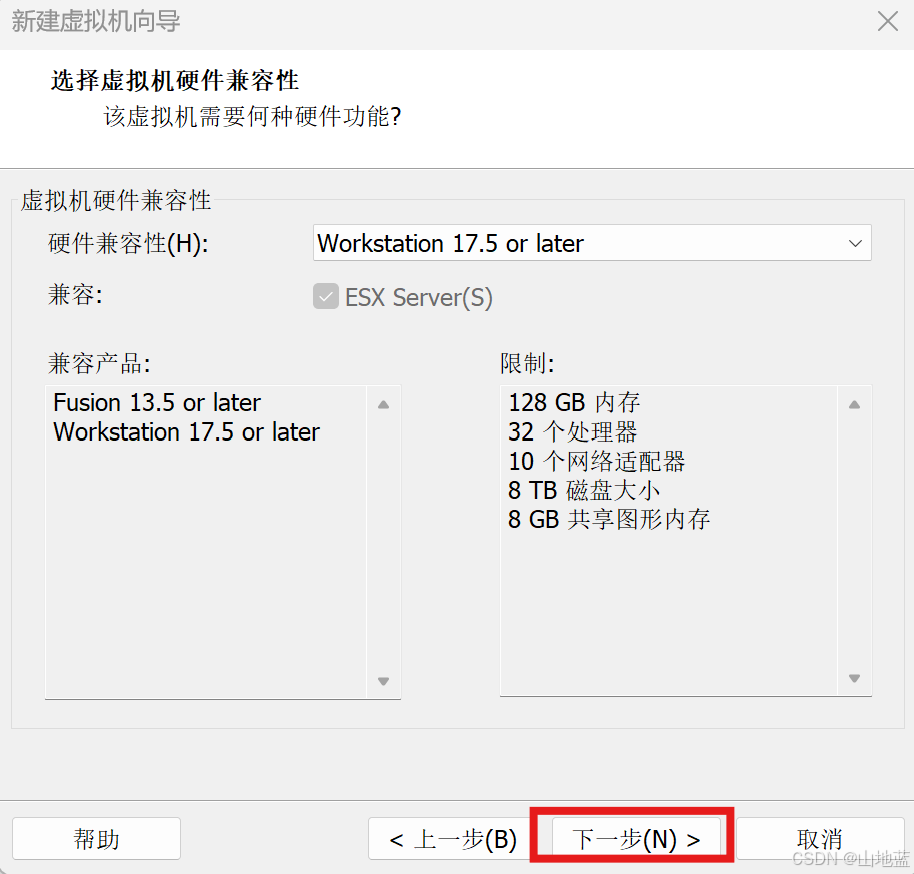
Task: Select the 8 TB 磁盘大小 limit entry
Action: [583, 490]
